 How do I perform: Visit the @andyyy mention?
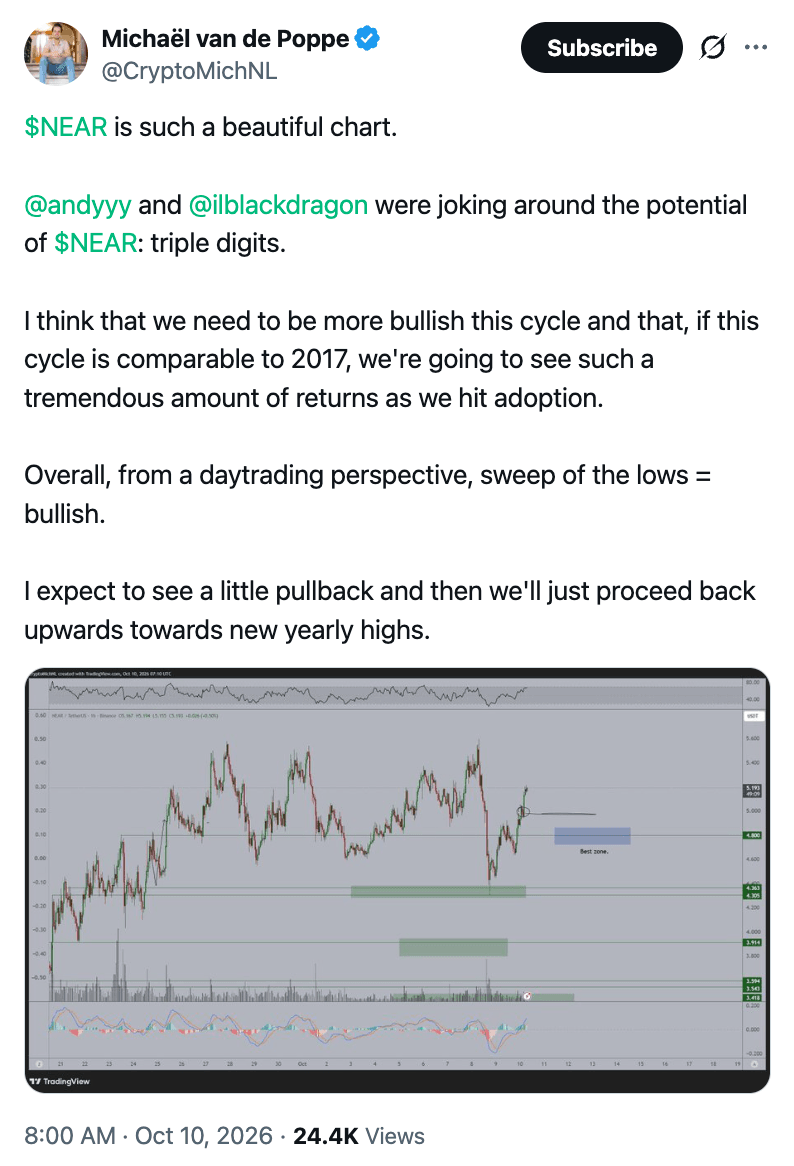pos(78,205)
